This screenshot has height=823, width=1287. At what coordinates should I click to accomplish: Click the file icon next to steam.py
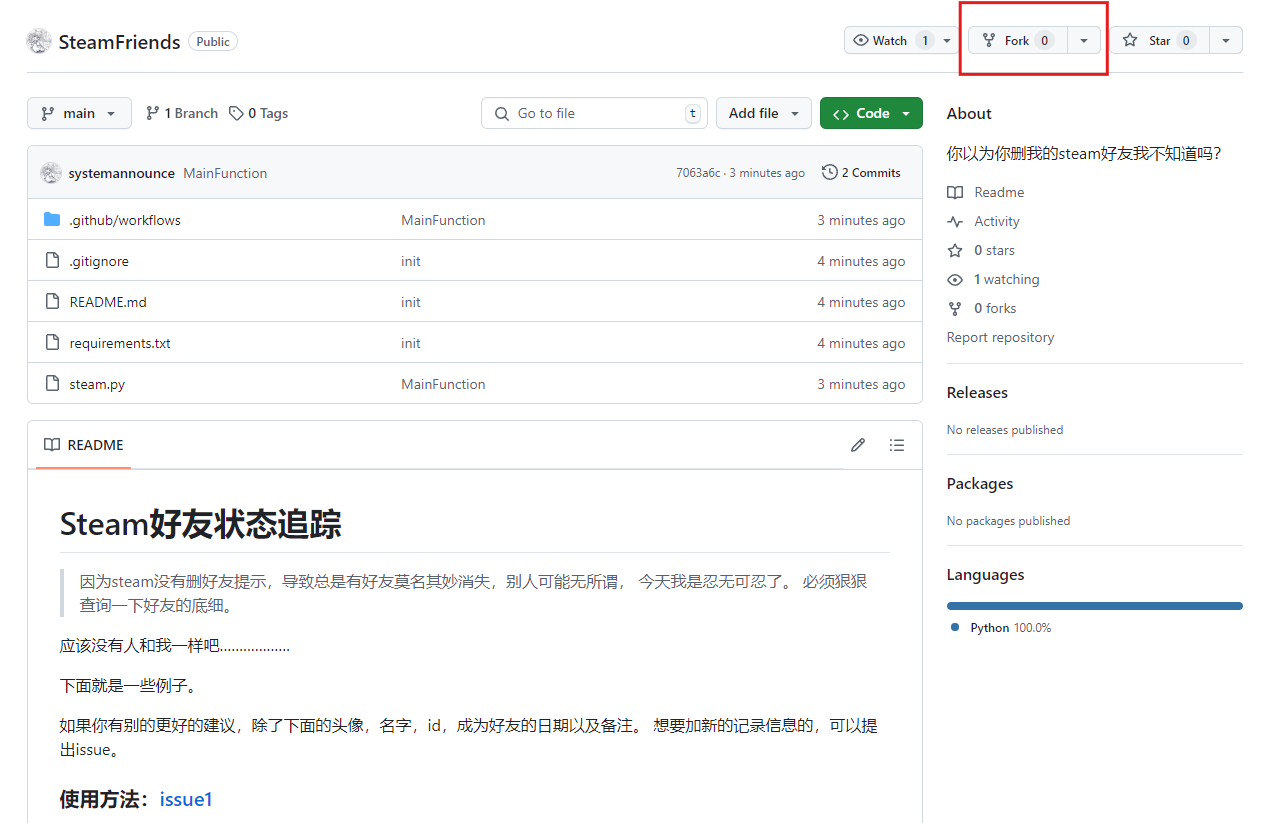(x=52, y=384)
